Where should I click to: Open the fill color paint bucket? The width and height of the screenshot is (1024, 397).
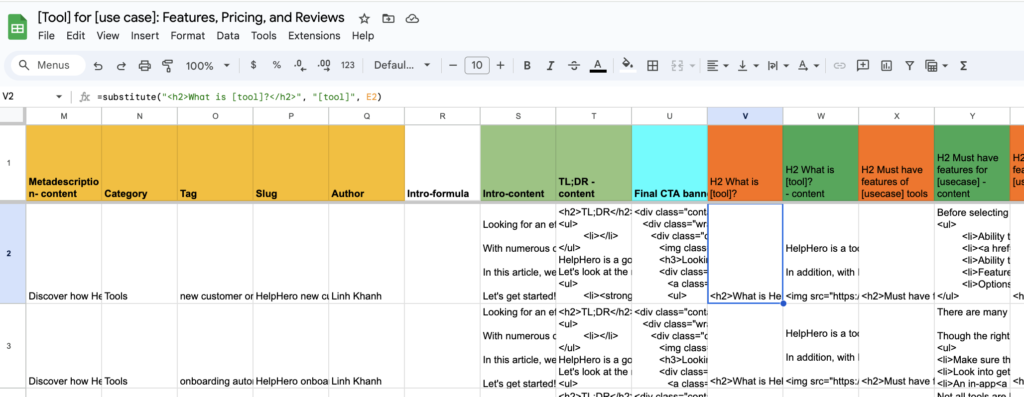(x=628, y=65)
